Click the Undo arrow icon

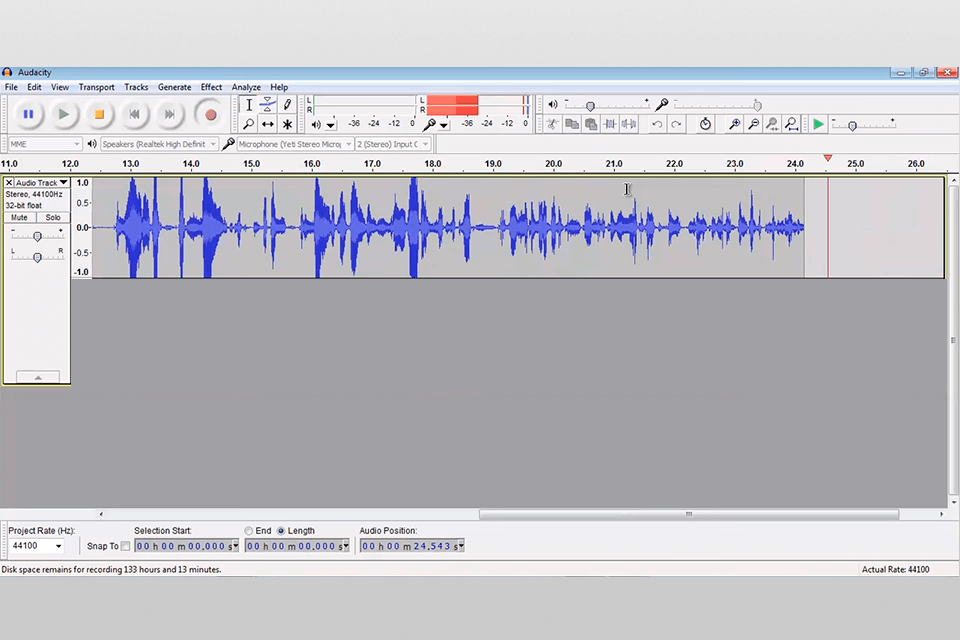pos(657,124)
